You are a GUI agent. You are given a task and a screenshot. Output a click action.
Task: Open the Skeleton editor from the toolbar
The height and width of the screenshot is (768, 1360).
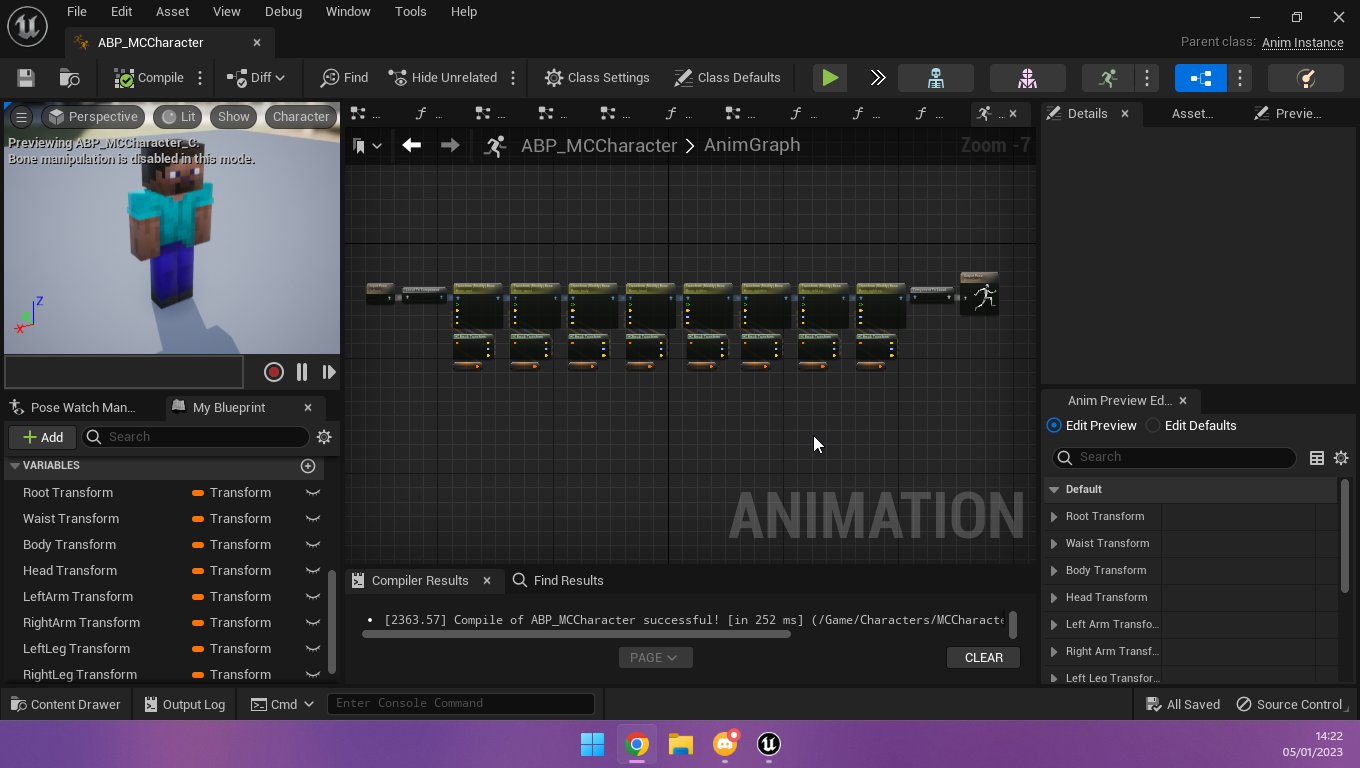(x=935, y=77)
